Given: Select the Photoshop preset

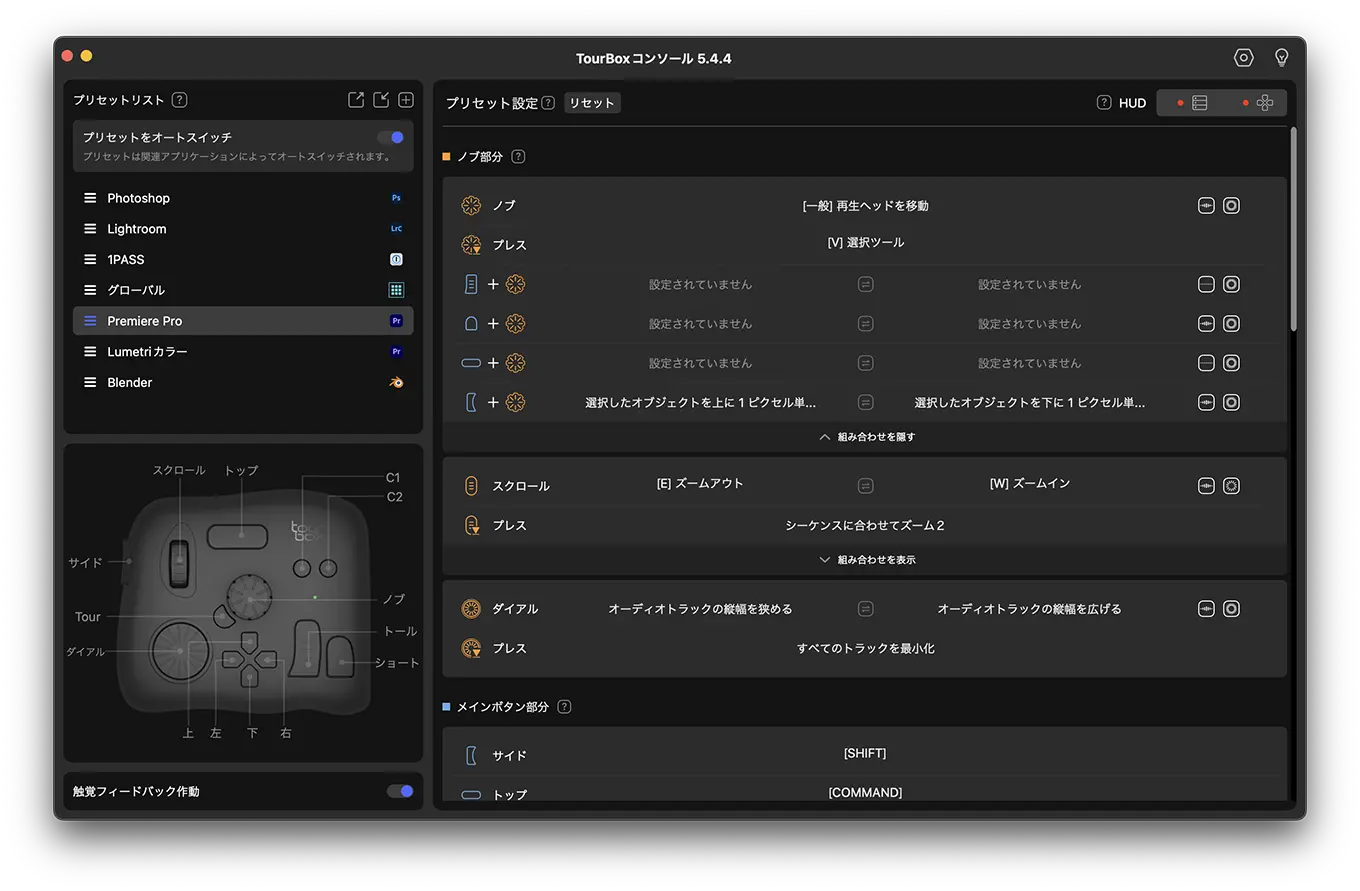Looking at the screenshot, I should pos(243,198).
